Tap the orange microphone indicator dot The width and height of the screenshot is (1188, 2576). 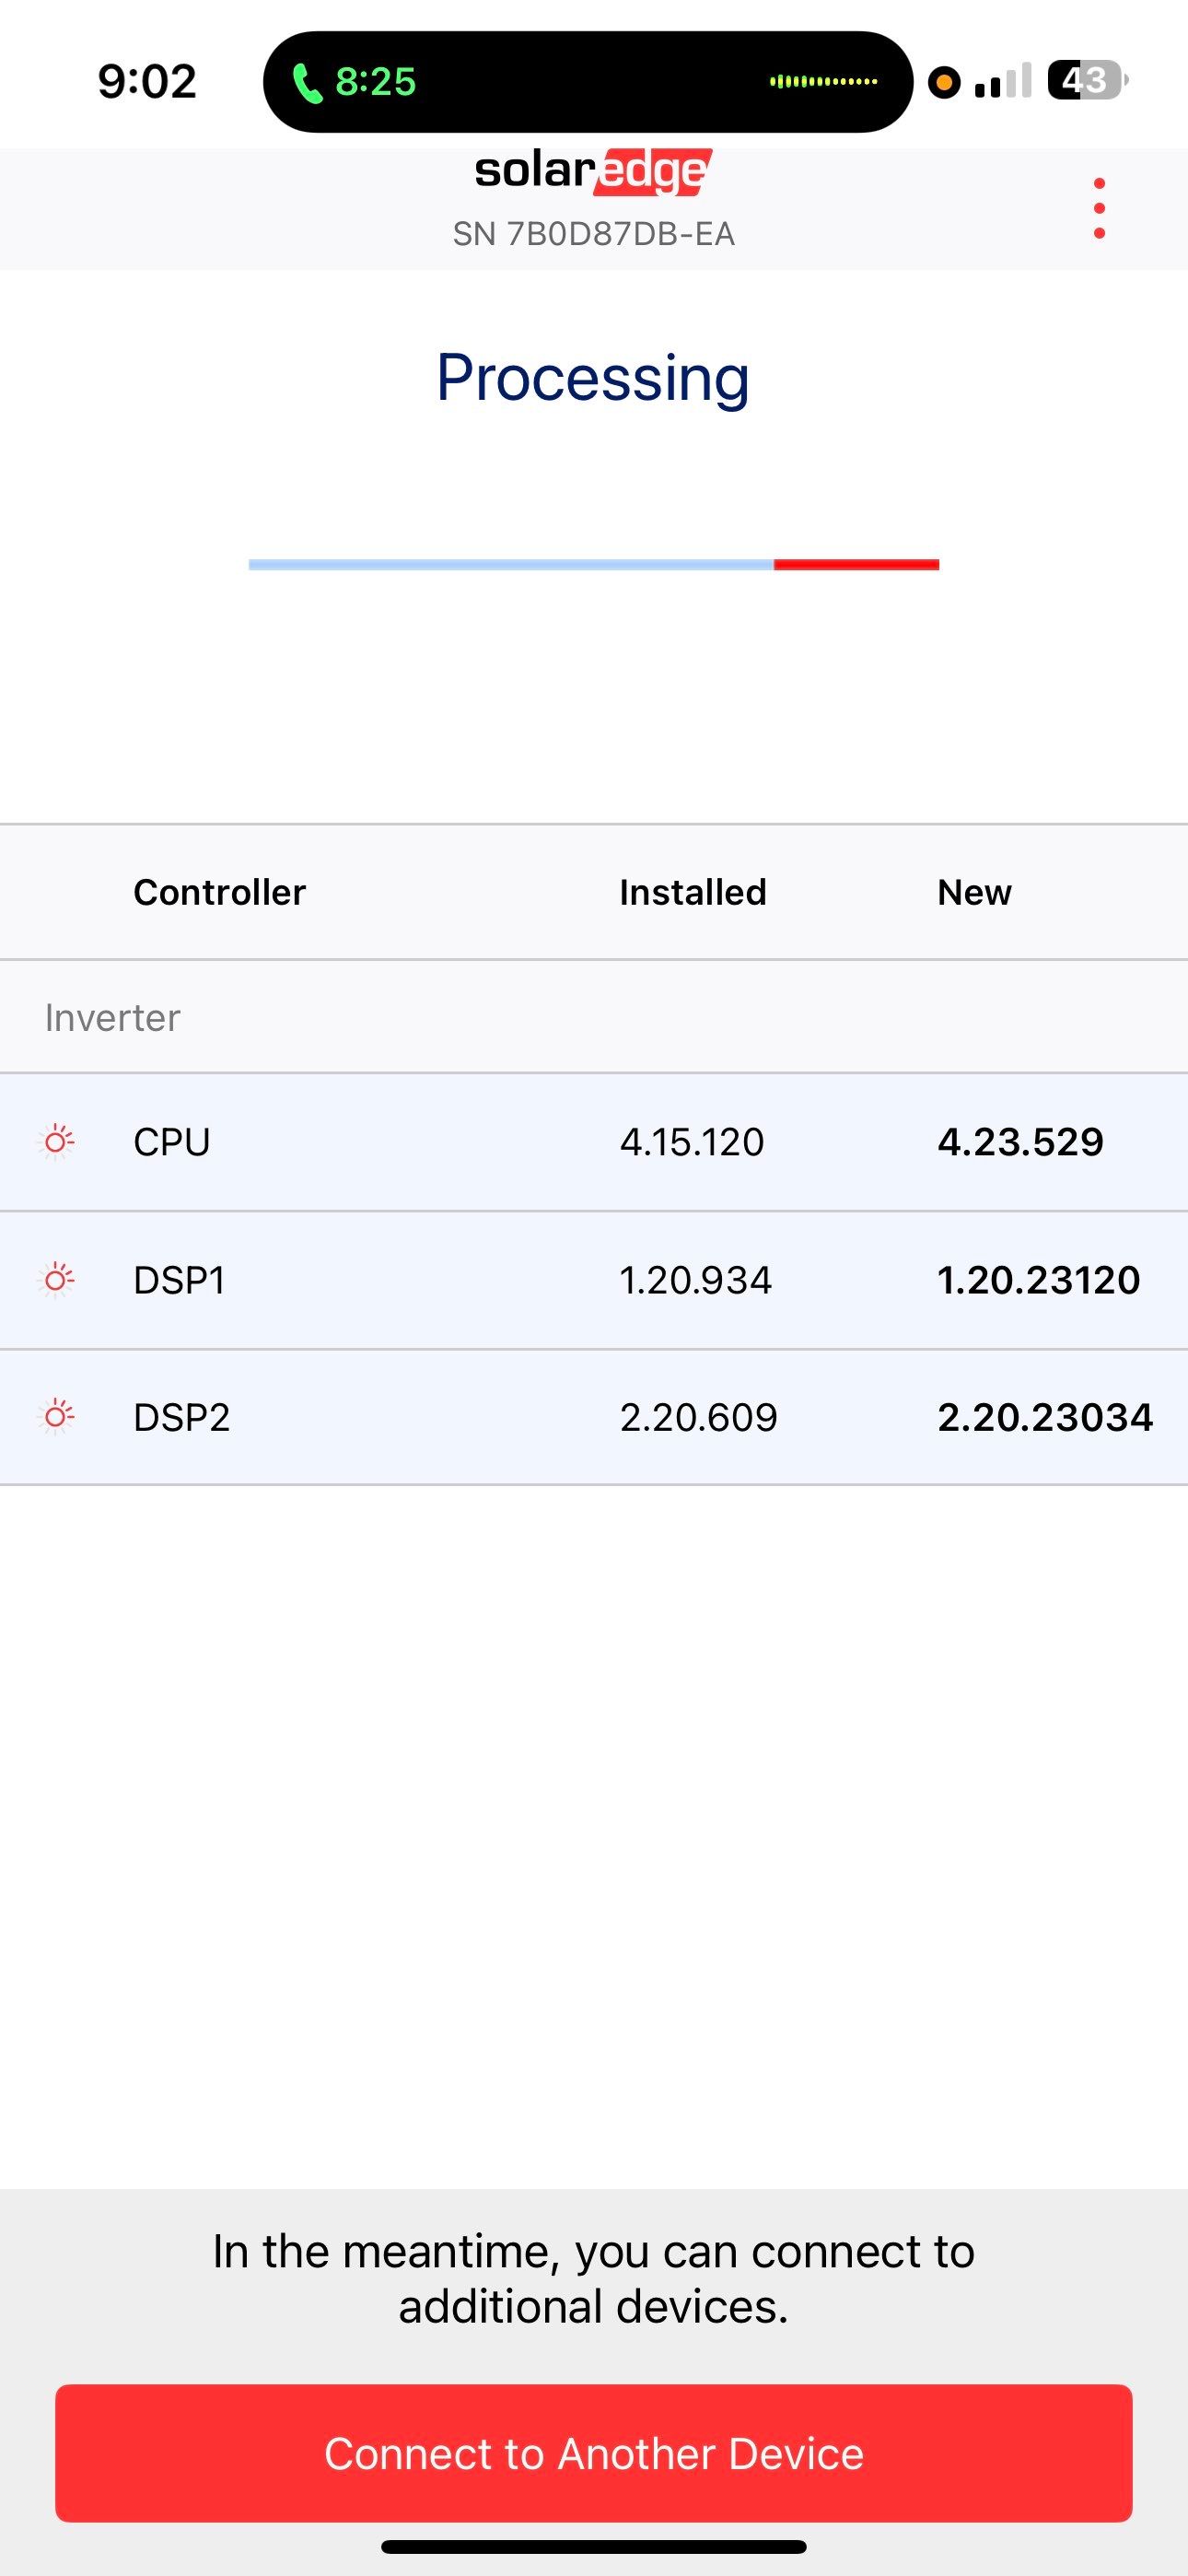click(943, 82)
